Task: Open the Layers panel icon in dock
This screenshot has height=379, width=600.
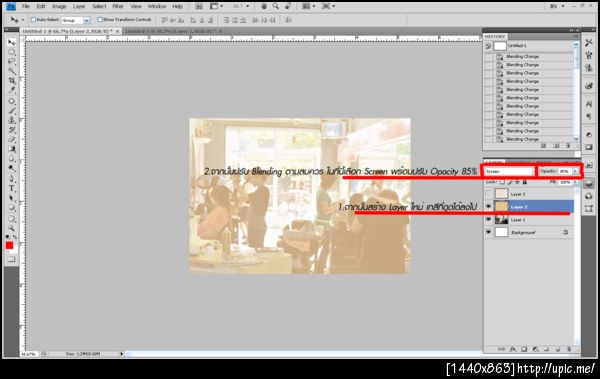Action: 589,183
